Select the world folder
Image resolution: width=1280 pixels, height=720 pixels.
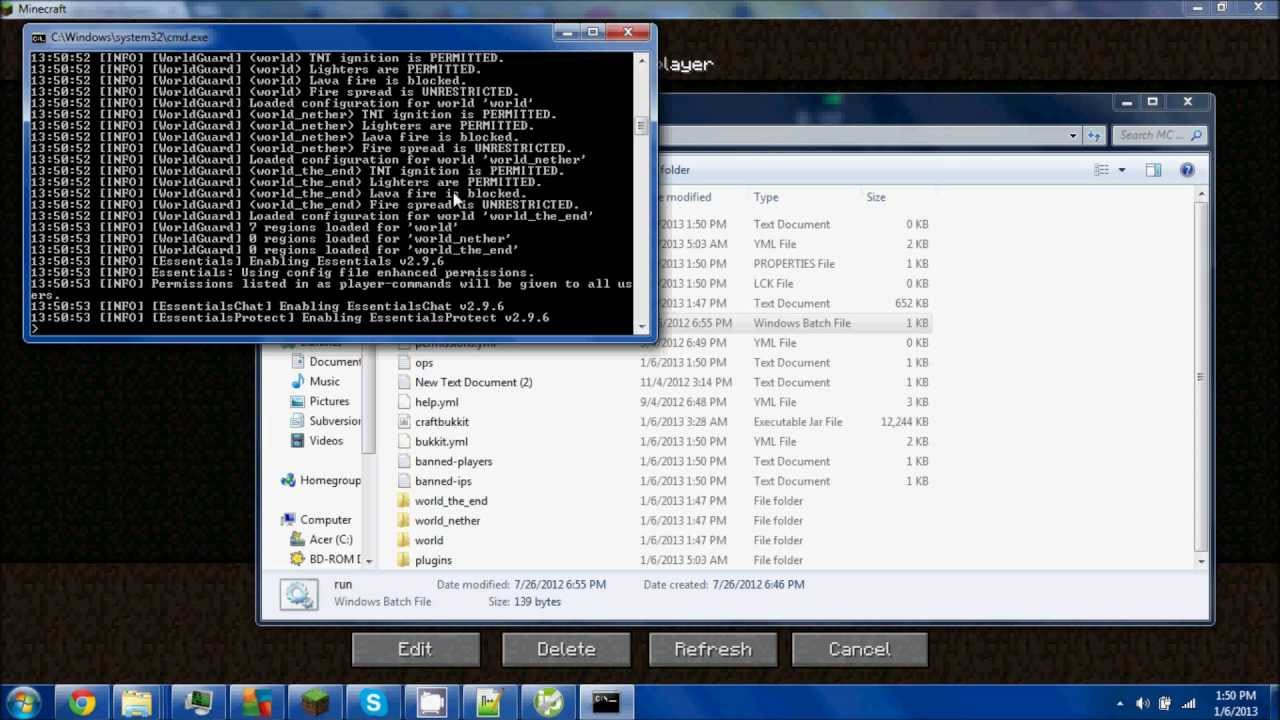pyautogui.click(x=429, y=540)
